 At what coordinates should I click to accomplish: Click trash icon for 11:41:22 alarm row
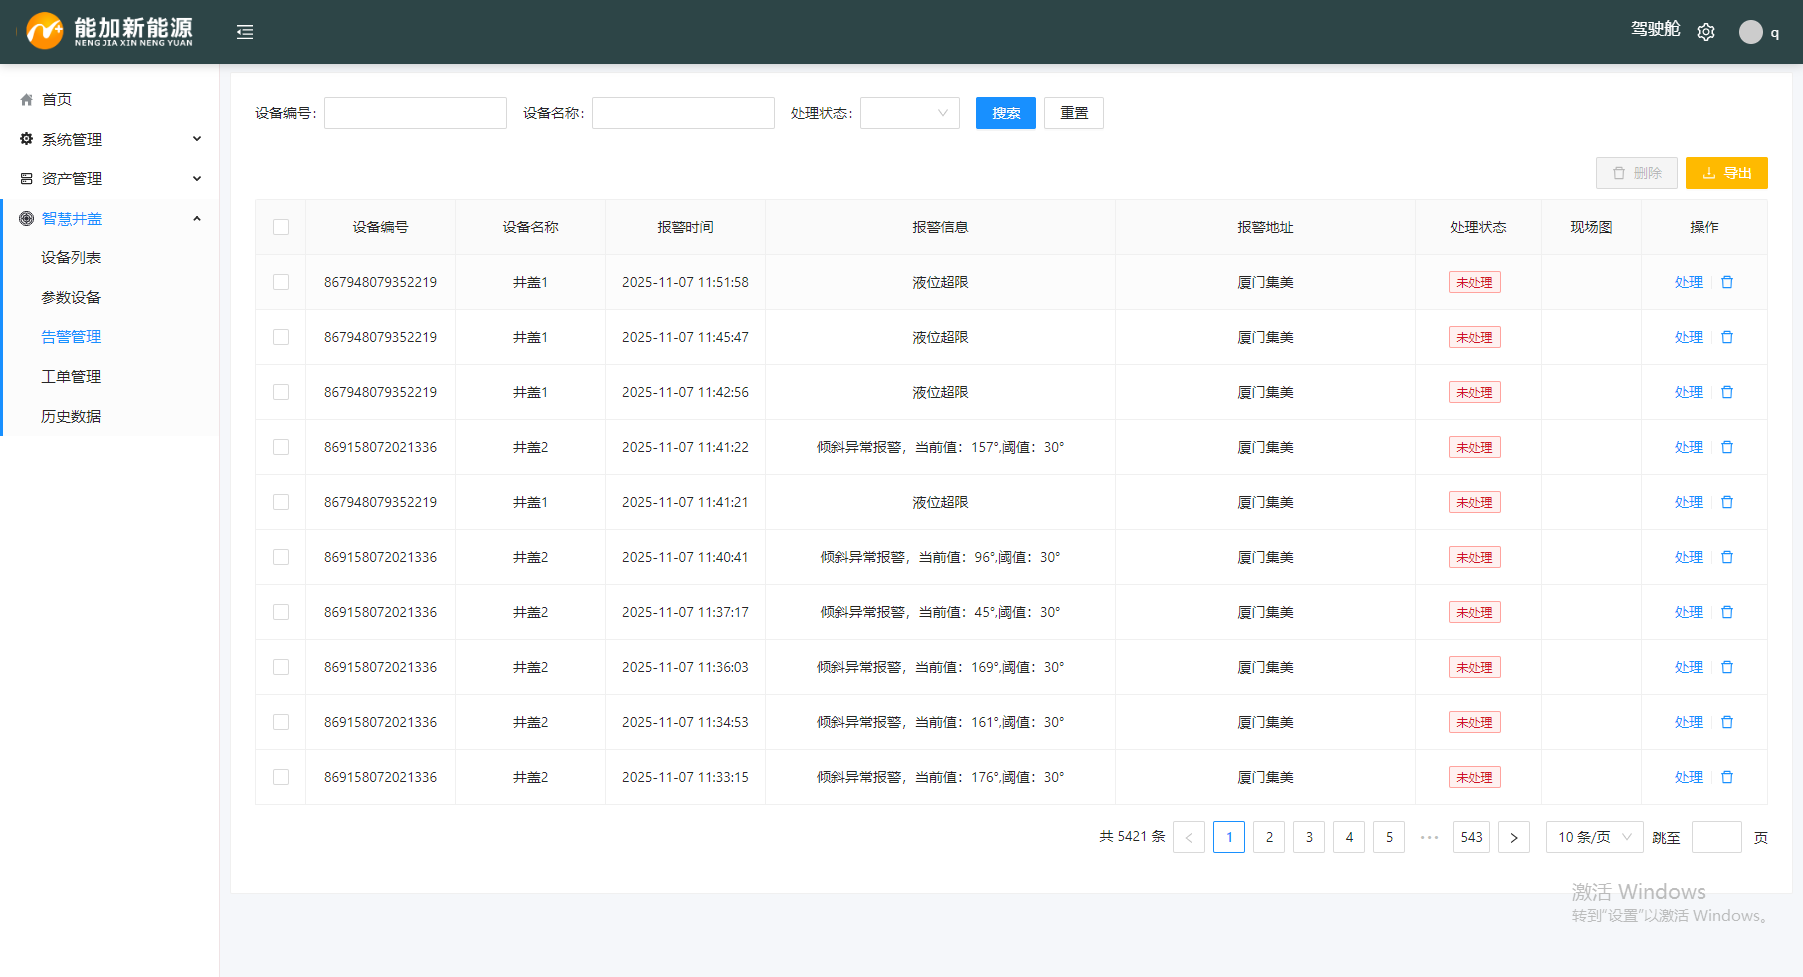pos(1727,448)
